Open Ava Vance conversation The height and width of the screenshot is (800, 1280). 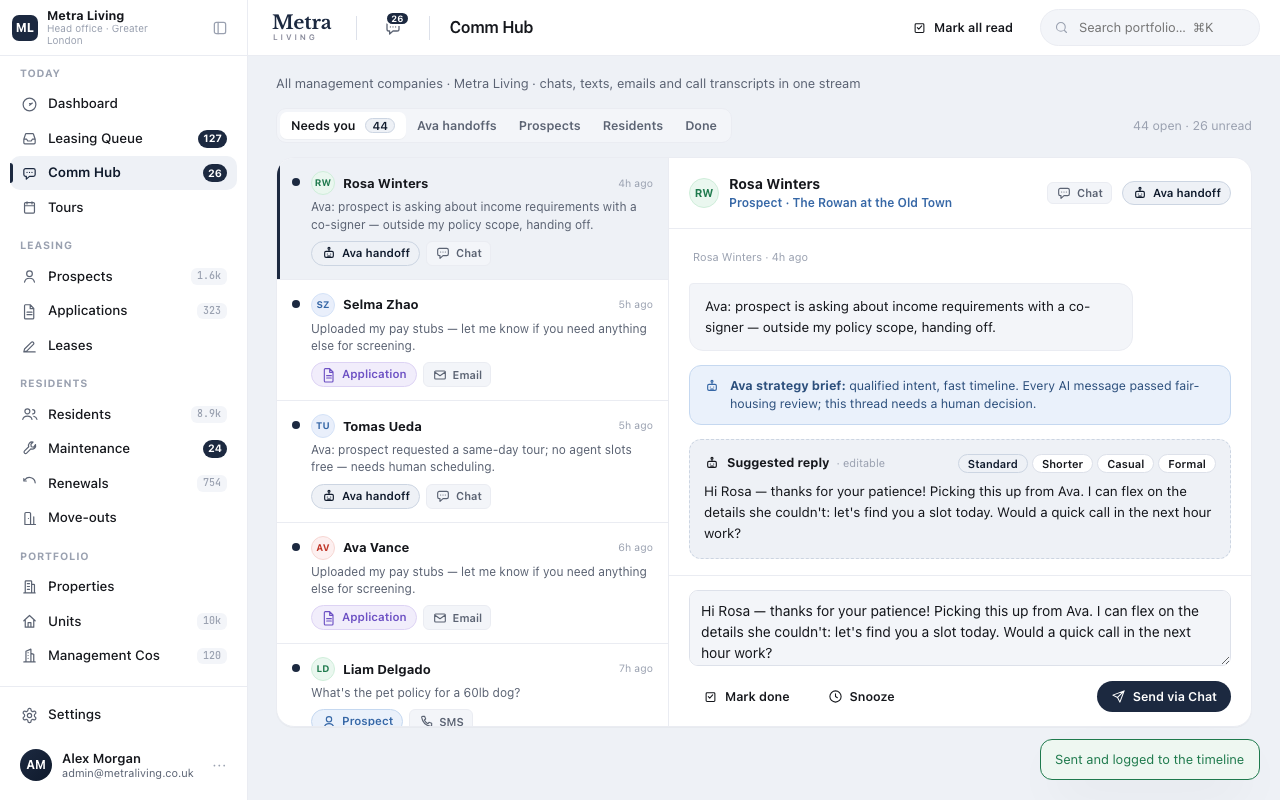[x=473, y=583]
